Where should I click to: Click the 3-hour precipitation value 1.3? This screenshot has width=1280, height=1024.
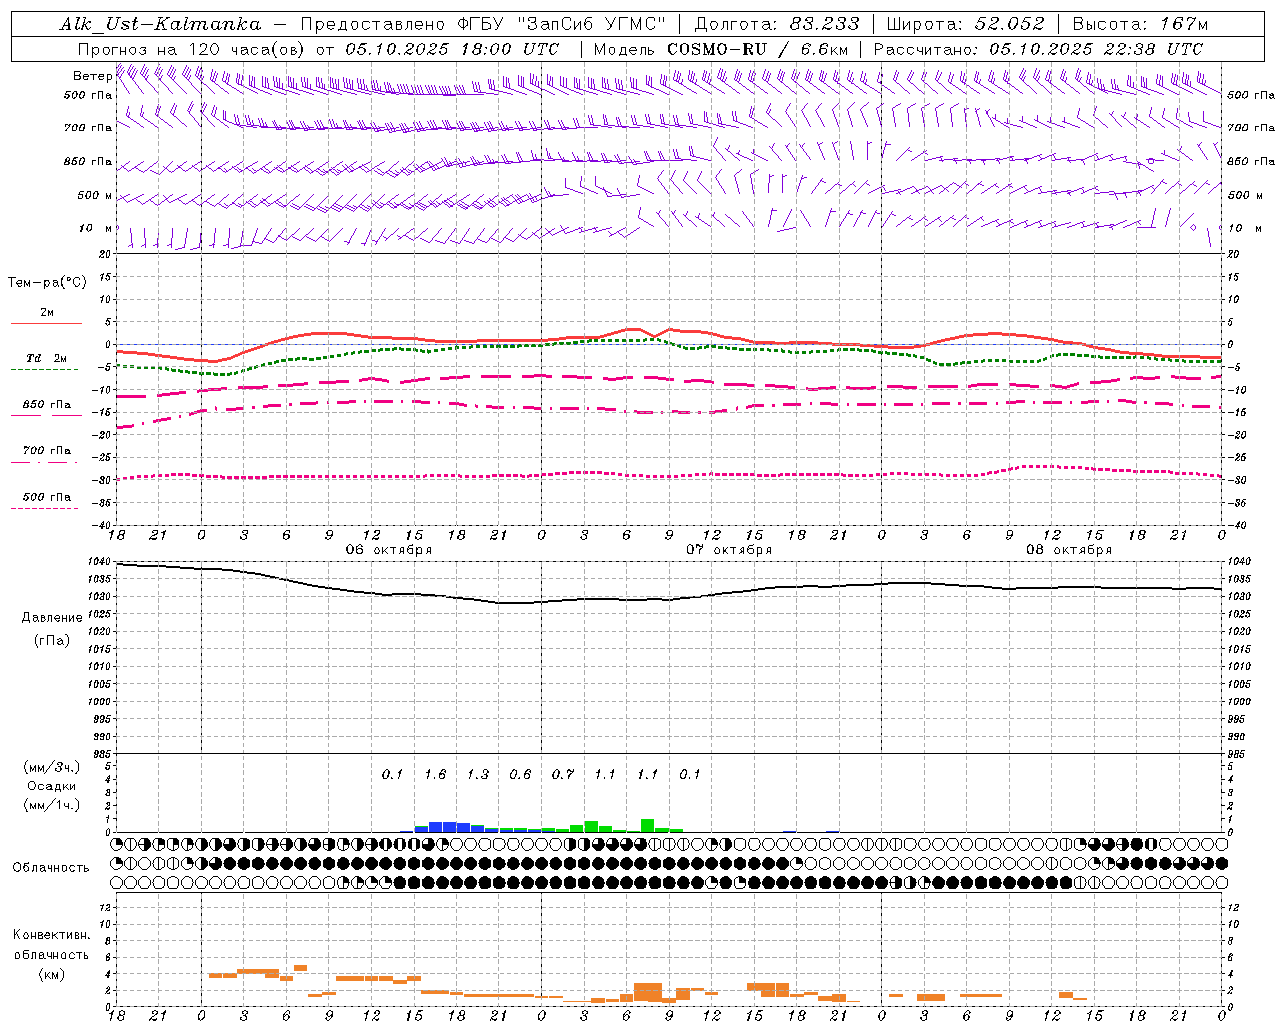tap(478, 775)
